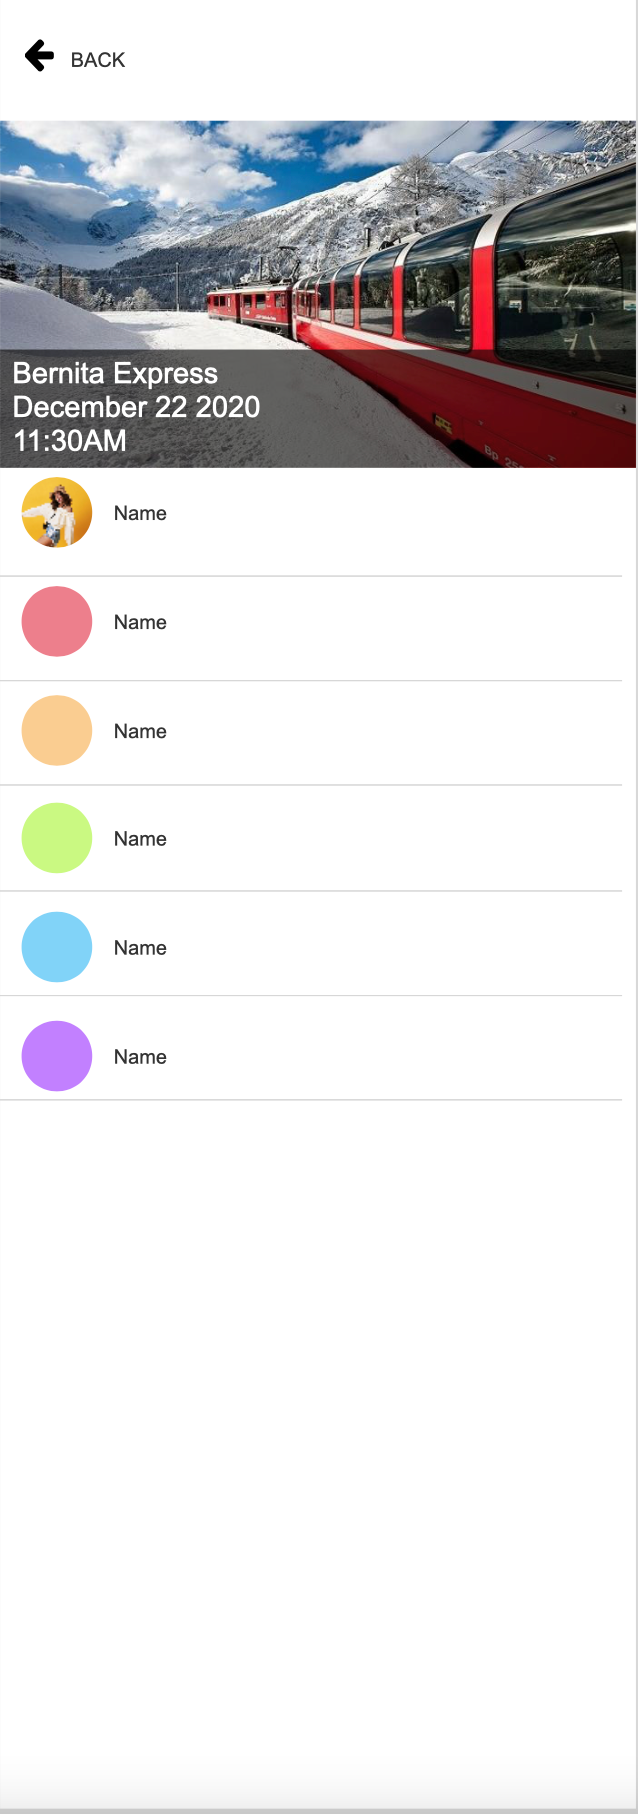Open the Name beside the orange avatar
The width and height of the screenshot is (638, 1814).
tap(140, 731)
